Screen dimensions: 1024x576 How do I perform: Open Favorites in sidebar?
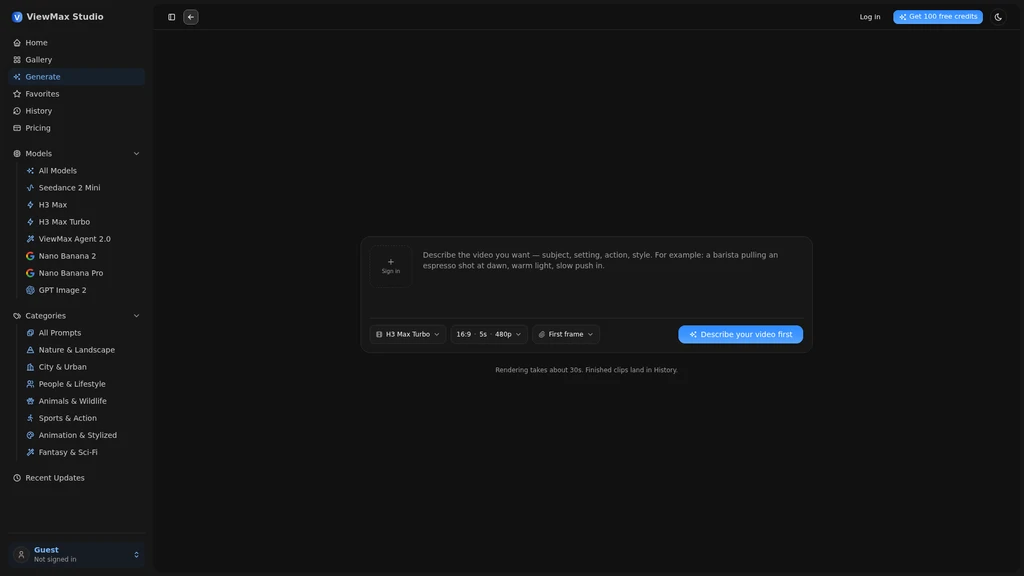point(76,93)
